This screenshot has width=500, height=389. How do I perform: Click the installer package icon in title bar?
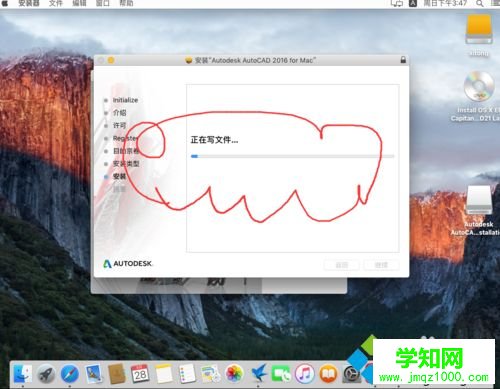189,60
